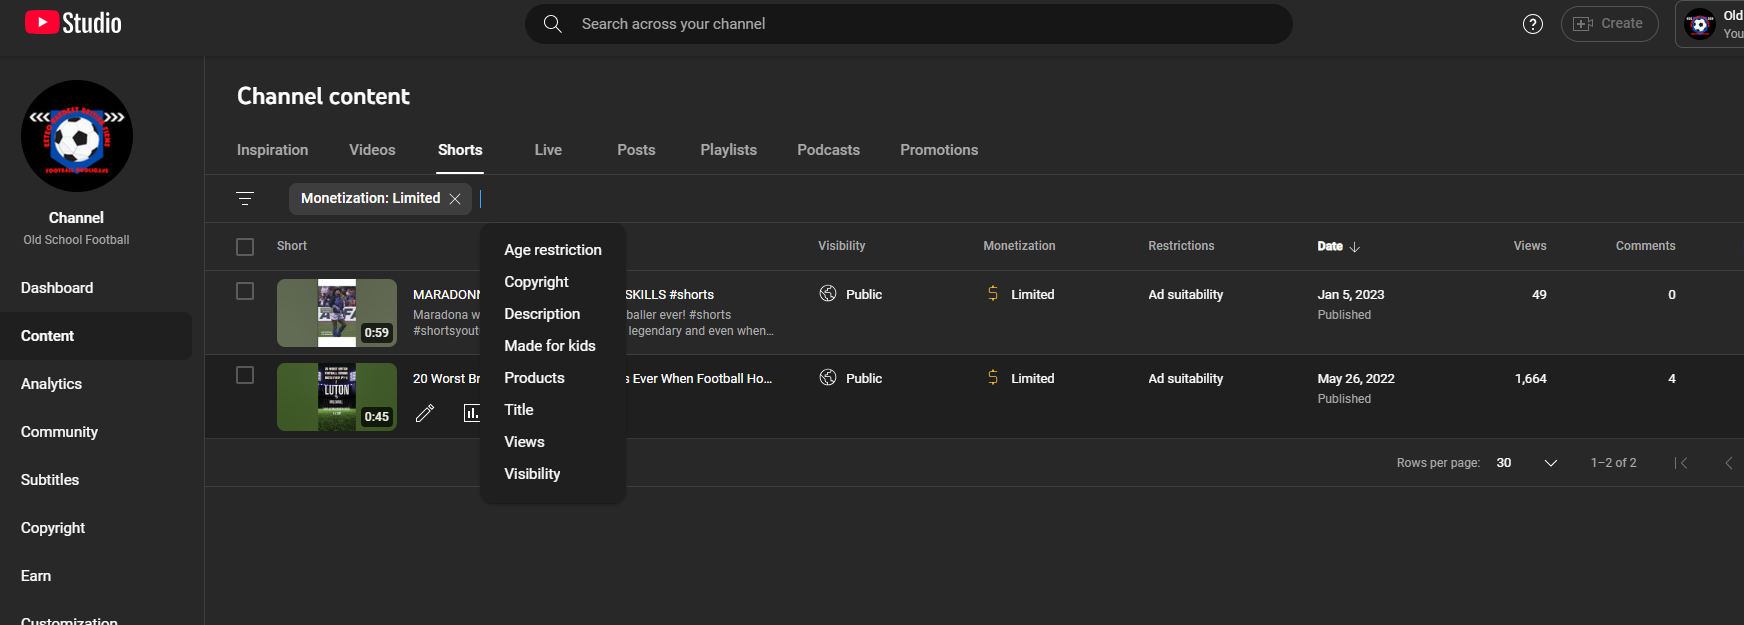Click dollar icon in Maradona row
The image size is (1744, 625).
993,294
